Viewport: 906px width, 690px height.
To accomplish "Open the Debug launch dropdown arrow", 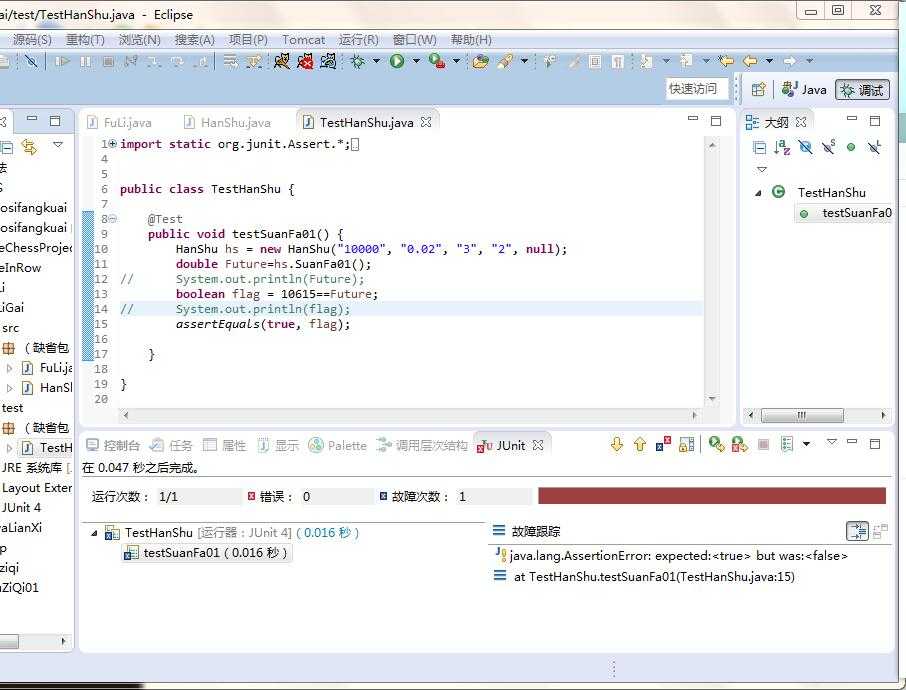I will click(x=377, y=61).
